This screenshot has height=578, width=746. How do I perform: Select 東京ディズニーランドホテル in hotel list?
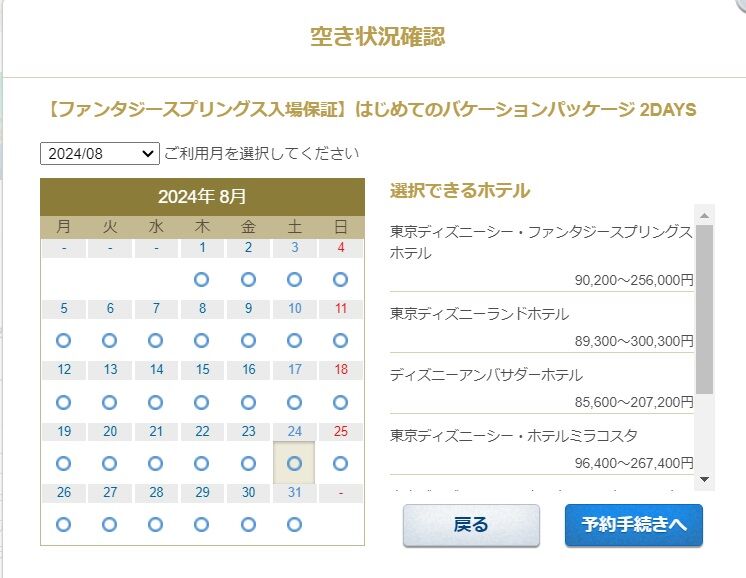[x=480, y=314]
